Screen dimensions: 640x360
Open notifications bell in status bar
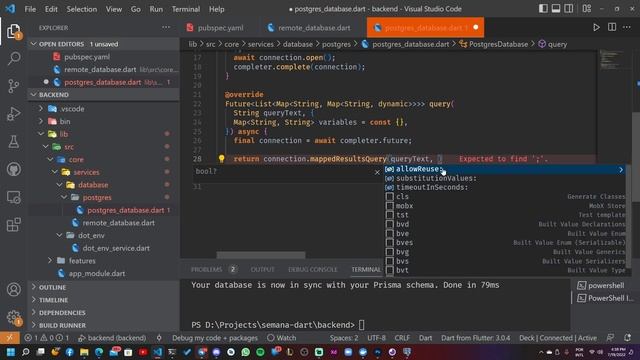tap(627, 338)
